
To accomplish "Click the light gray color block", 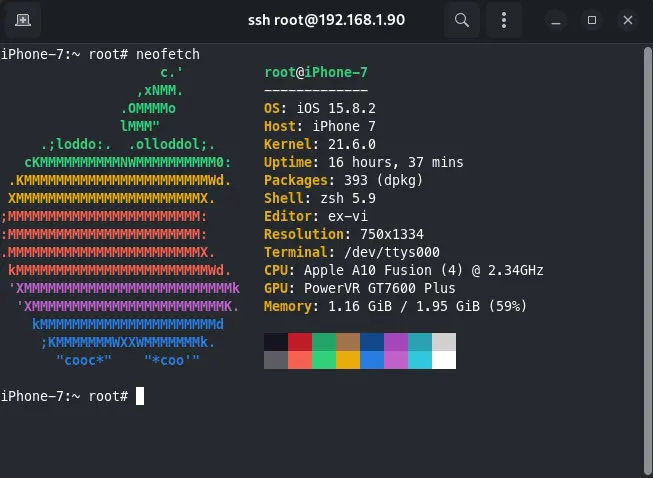I will (444, 342).
